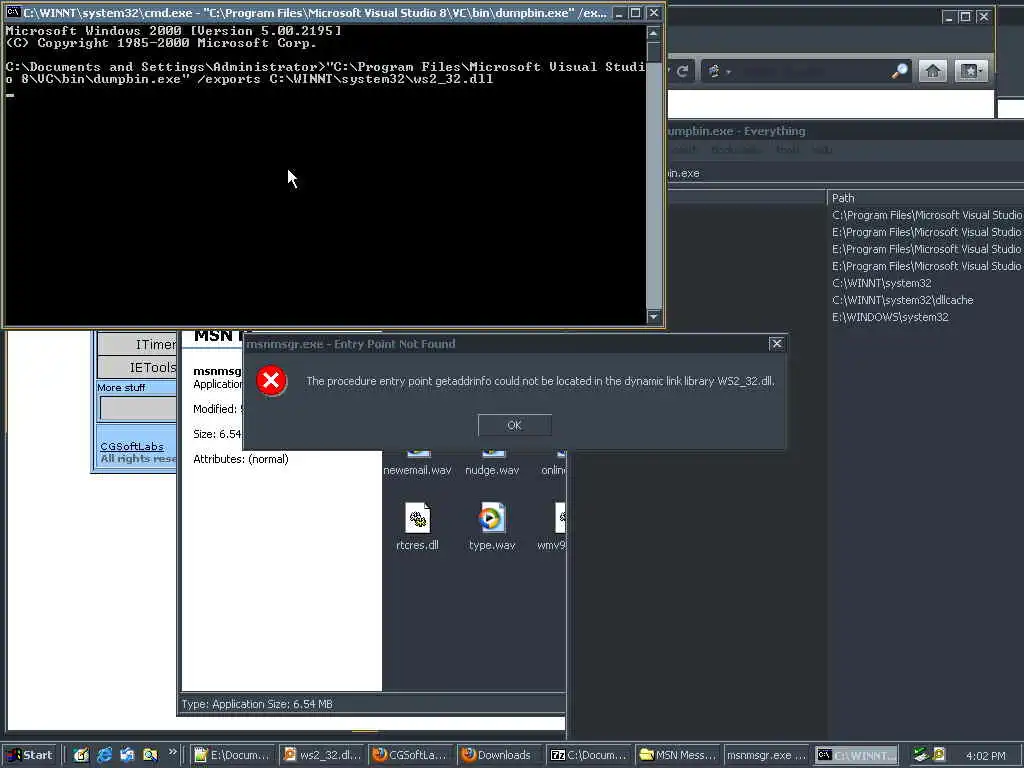Open the Tools menu in Everything
This screenshot has height=768, width=1024.
coord(788,150)
